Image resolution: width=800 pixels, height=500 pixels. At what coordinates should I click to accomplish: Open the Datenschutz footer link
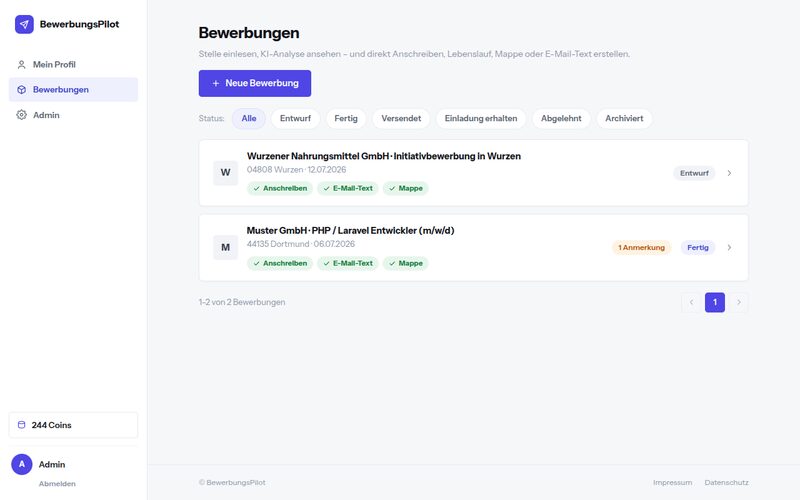point(727,483)
